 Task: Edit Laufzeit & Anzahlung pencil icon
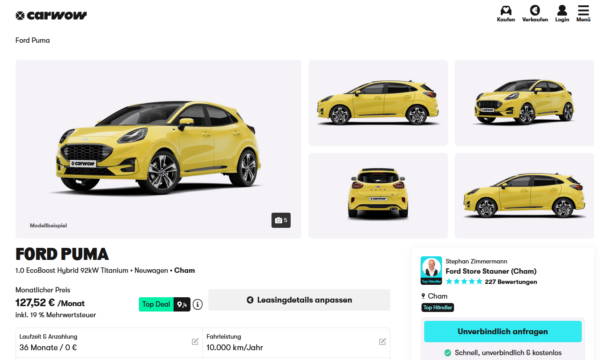pyautogui.click(x=195, y=341)
